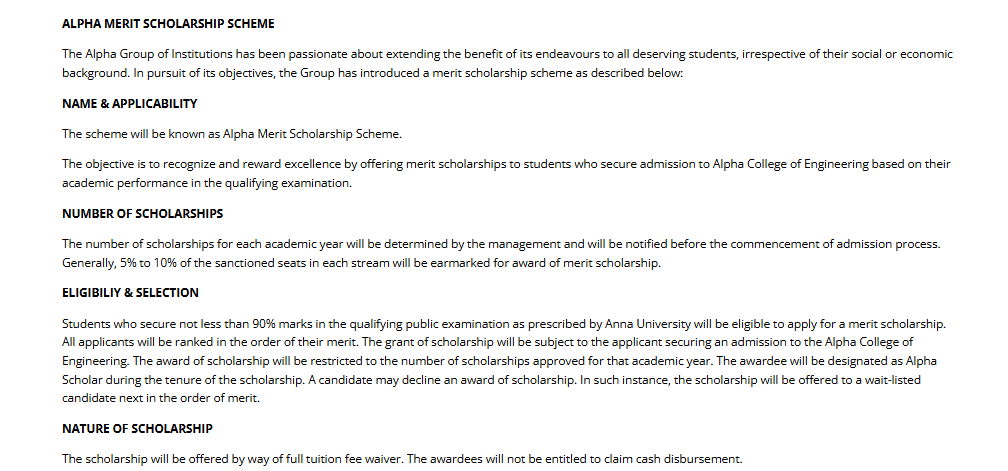
Task: Click the sentence naming the Alpha Merit Scholarship Scheme
Action: tap(231, 133)
